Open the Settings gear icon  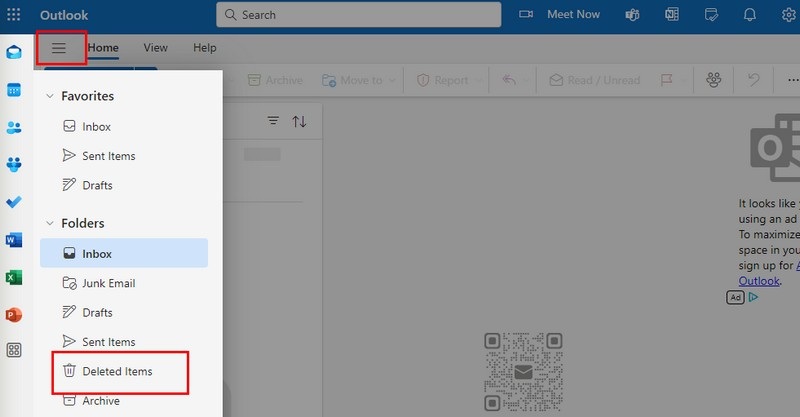(788, 15)
